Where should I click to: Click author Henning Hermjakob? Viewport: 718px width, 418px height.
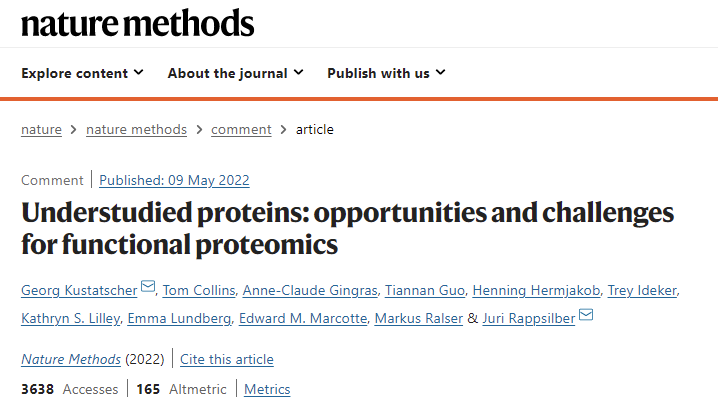(x=536, y=290)
